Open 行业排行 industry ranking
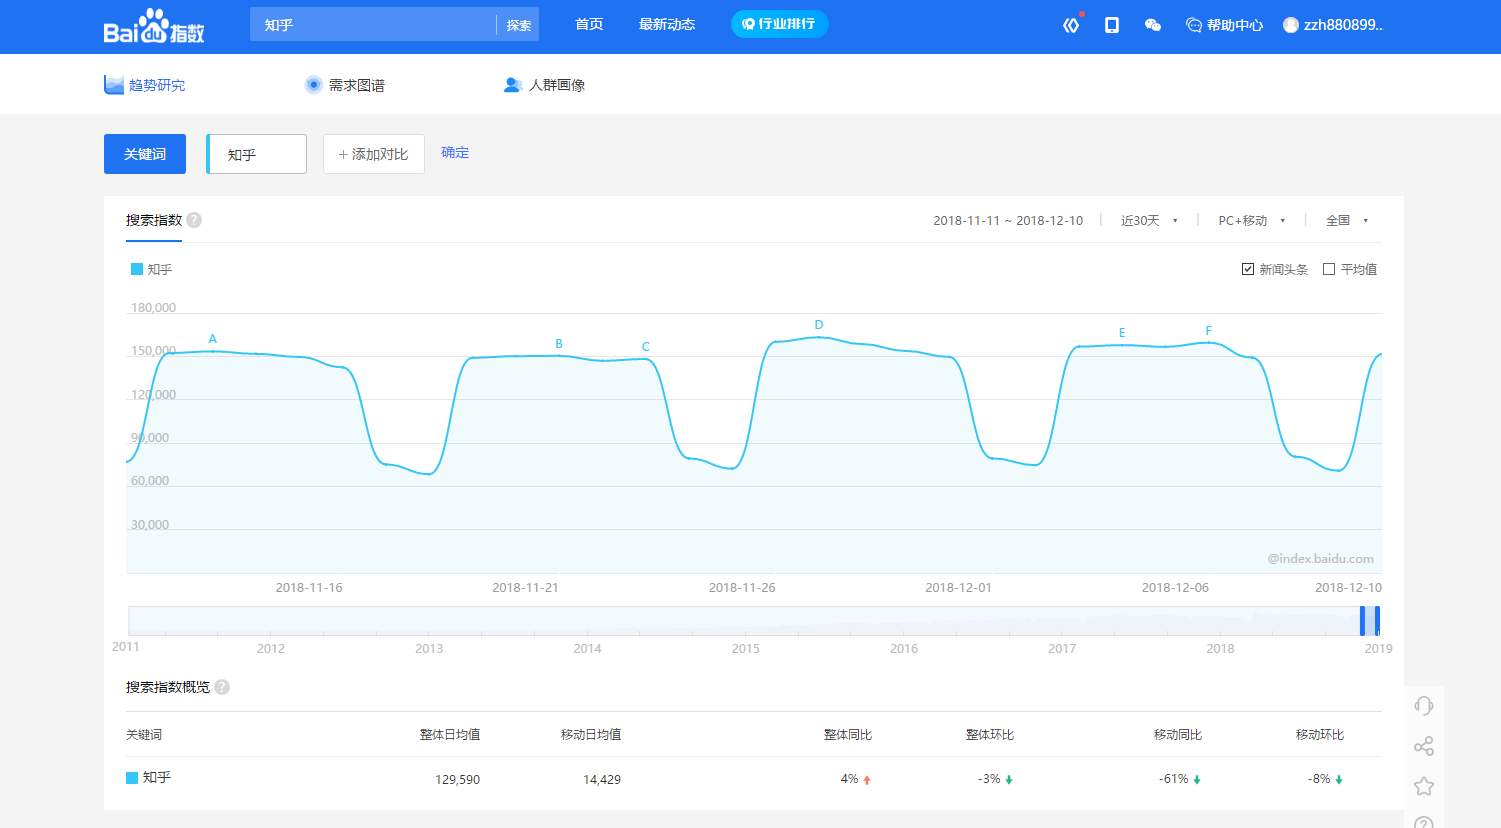The height and width of the screenshot is (828, 1501). [x=779, y=24]
